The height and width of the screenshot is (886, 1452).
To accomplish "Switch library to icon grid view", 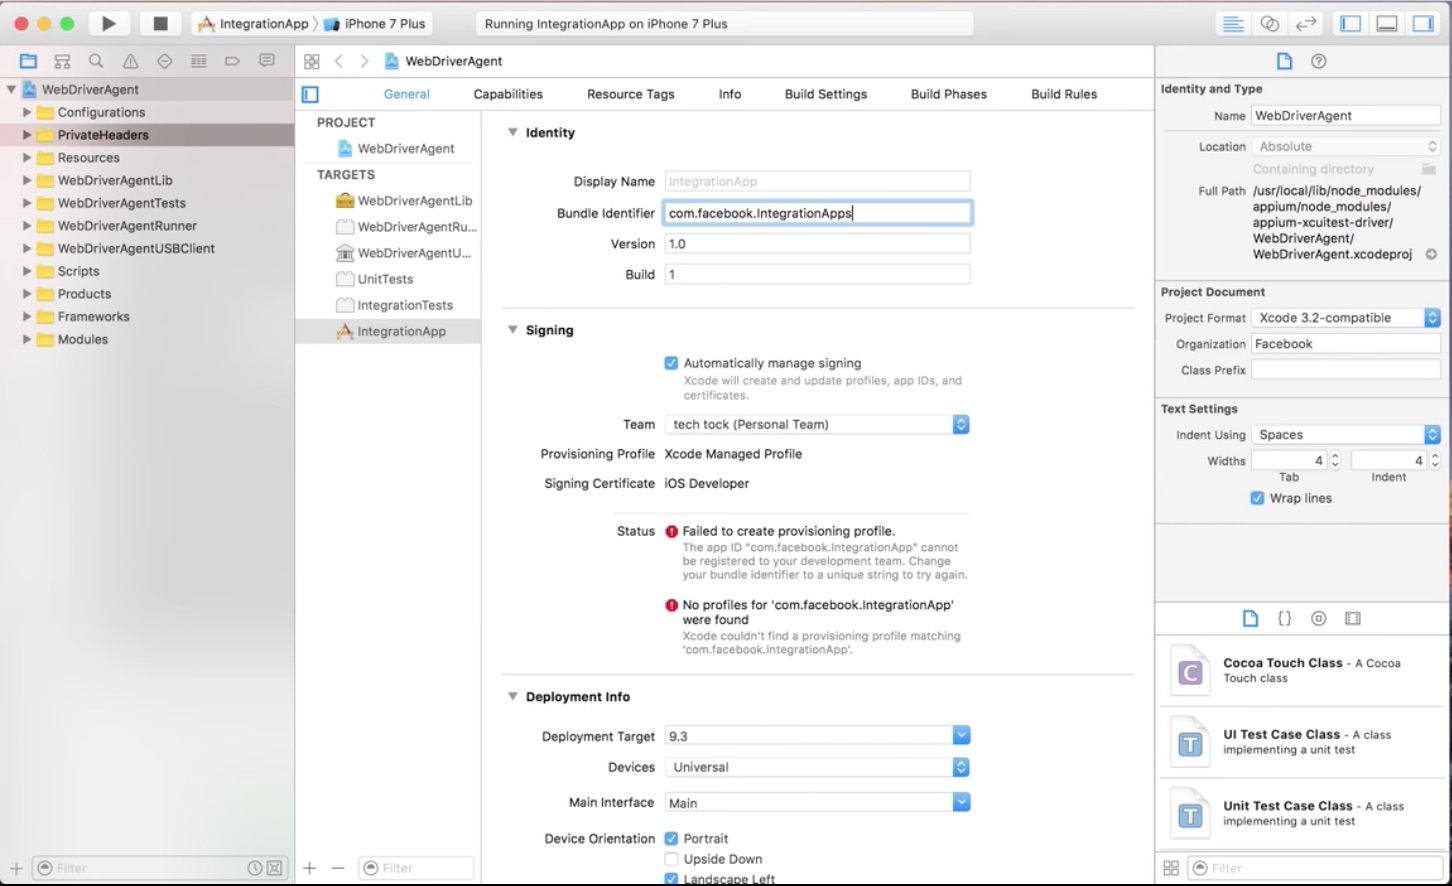I will (1171, 868).
